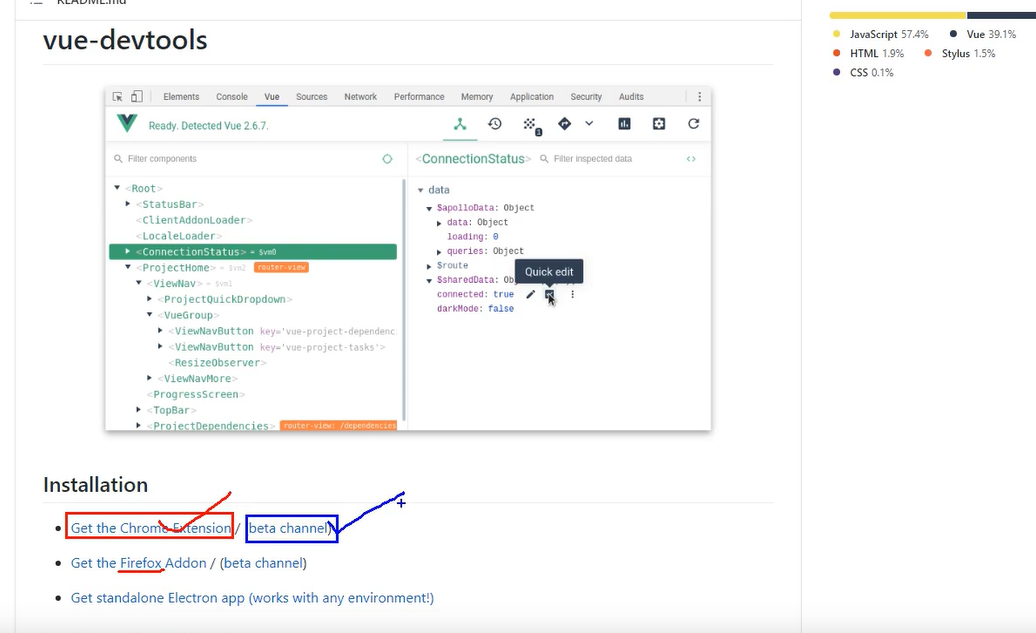Select the ResizeObserver component
Viewport: 1036px width, 633px height.
[x=217, y=363]
